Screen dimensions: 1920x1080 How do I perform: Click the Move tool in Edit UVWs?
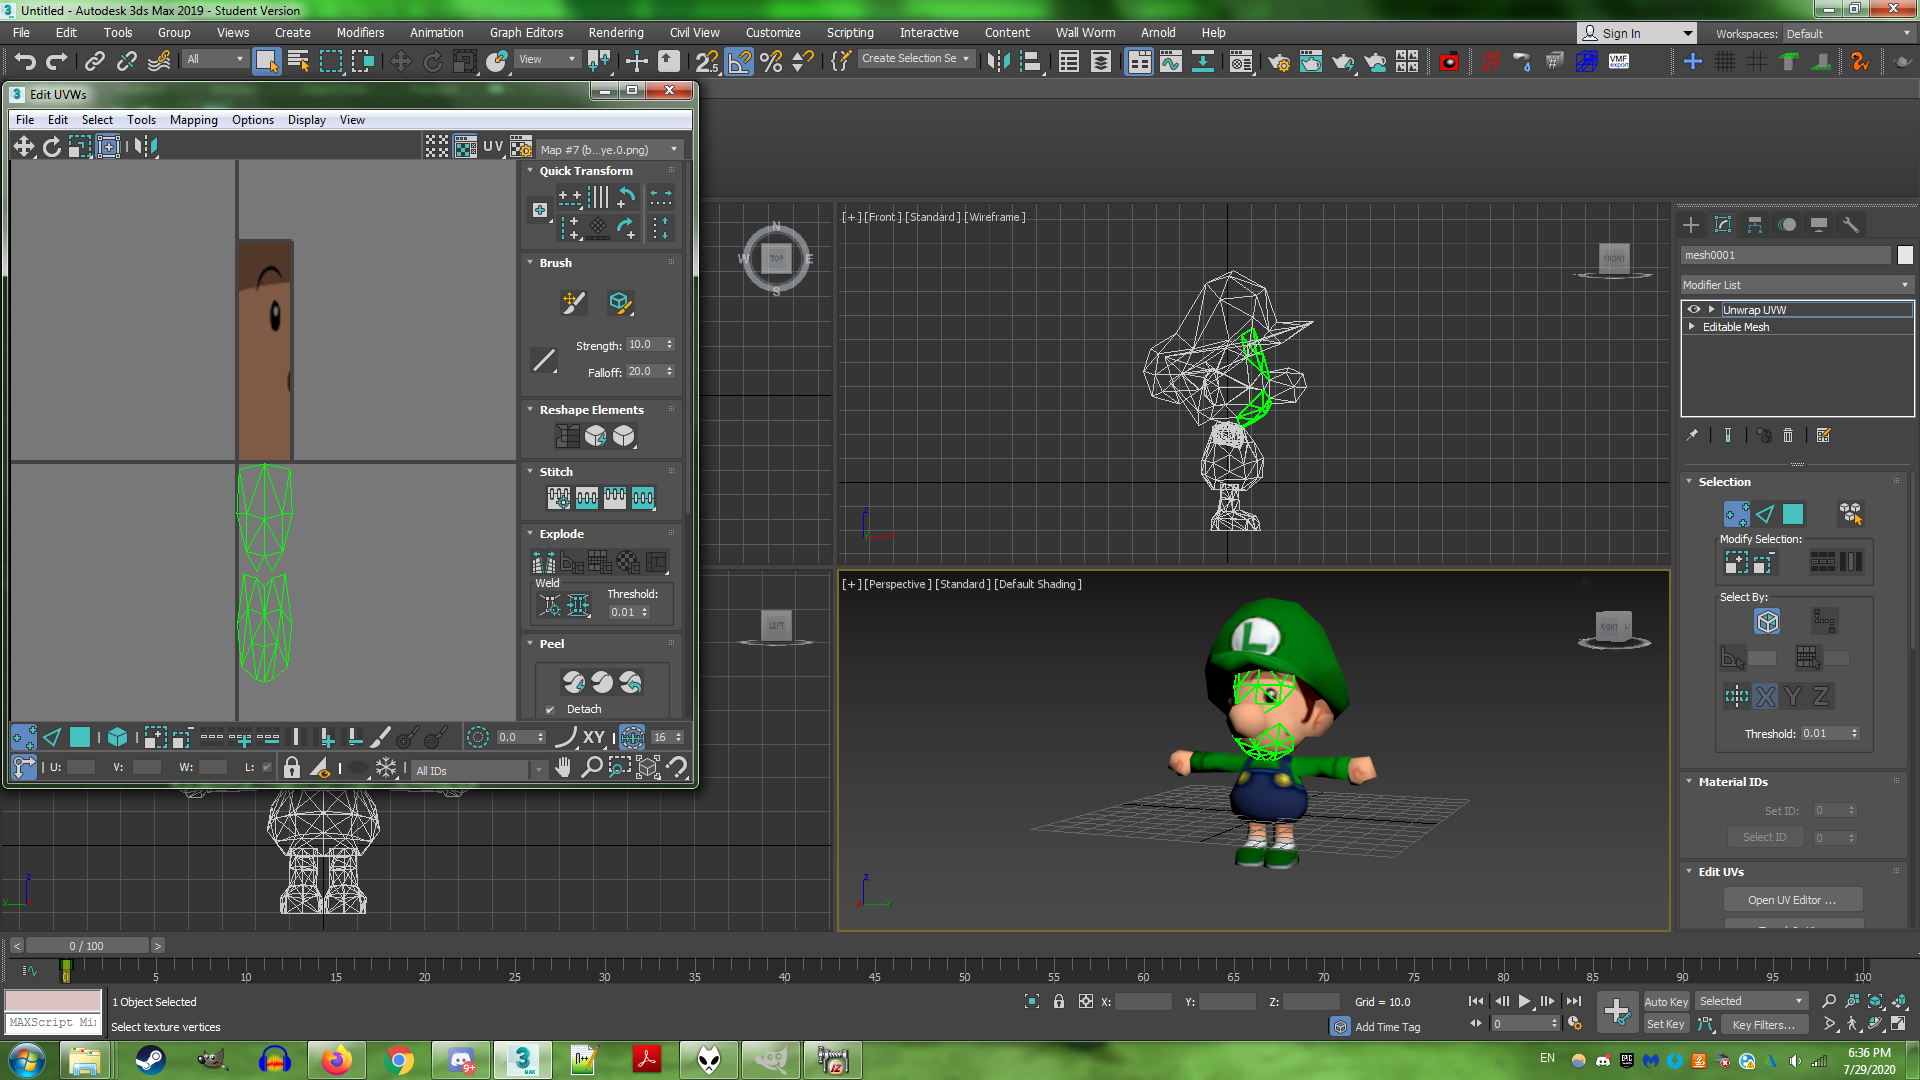(x=24, y=146)
